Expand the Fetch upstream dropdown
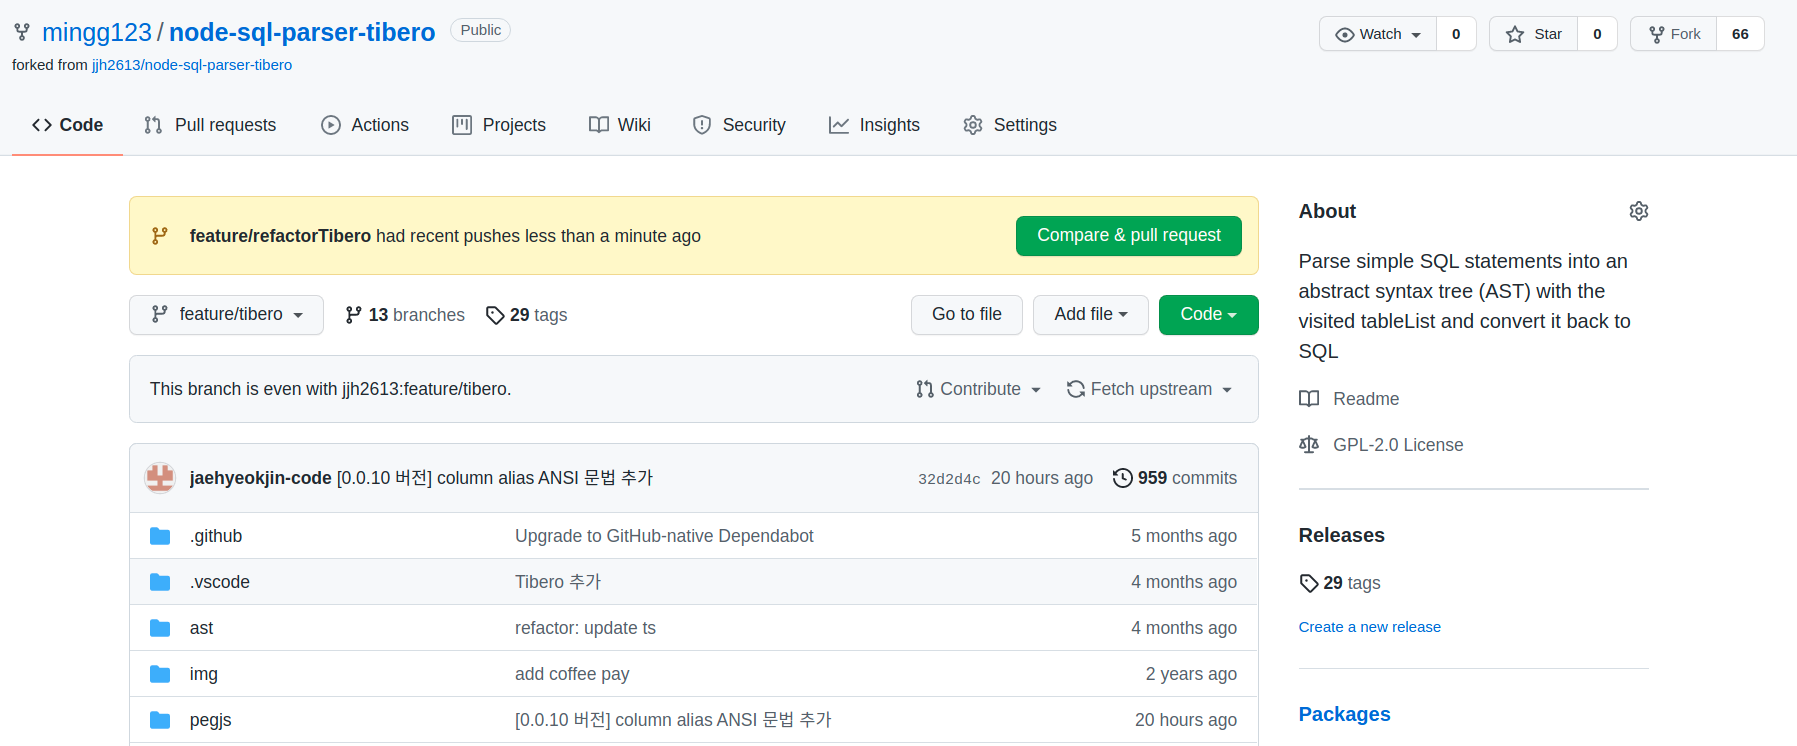Viewport: 1797px width, 746px height. pyautogui.click(x=1150, y=389)
